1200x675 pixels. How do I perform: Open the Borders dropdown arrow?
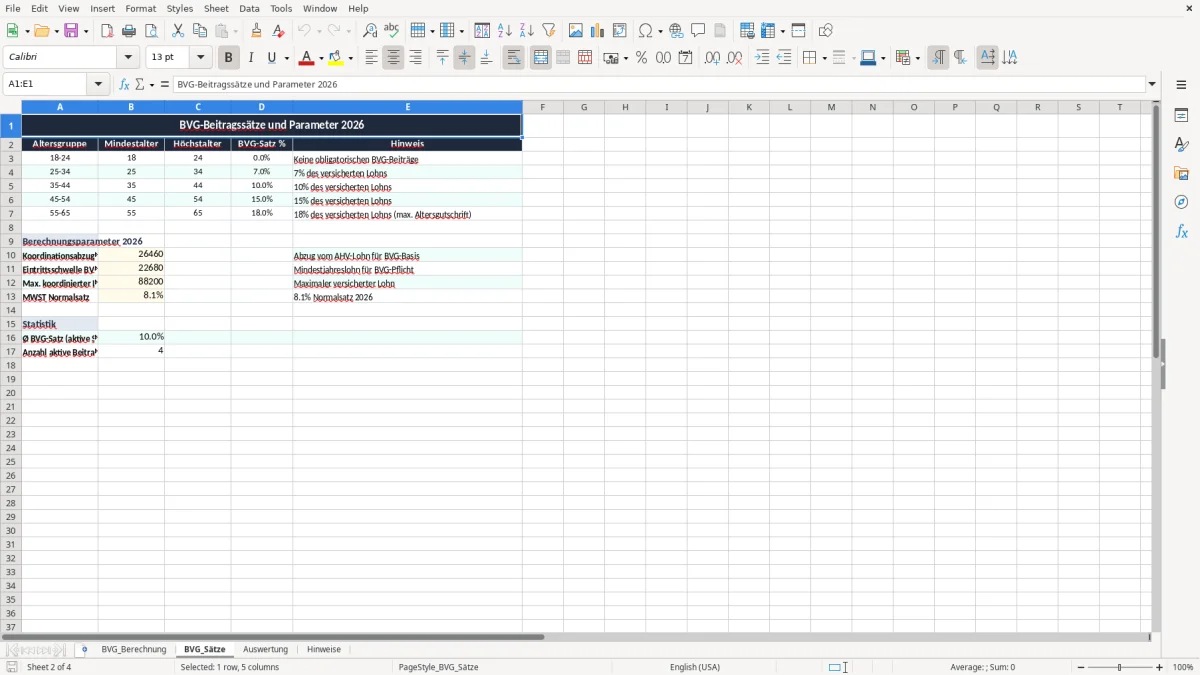823,58
